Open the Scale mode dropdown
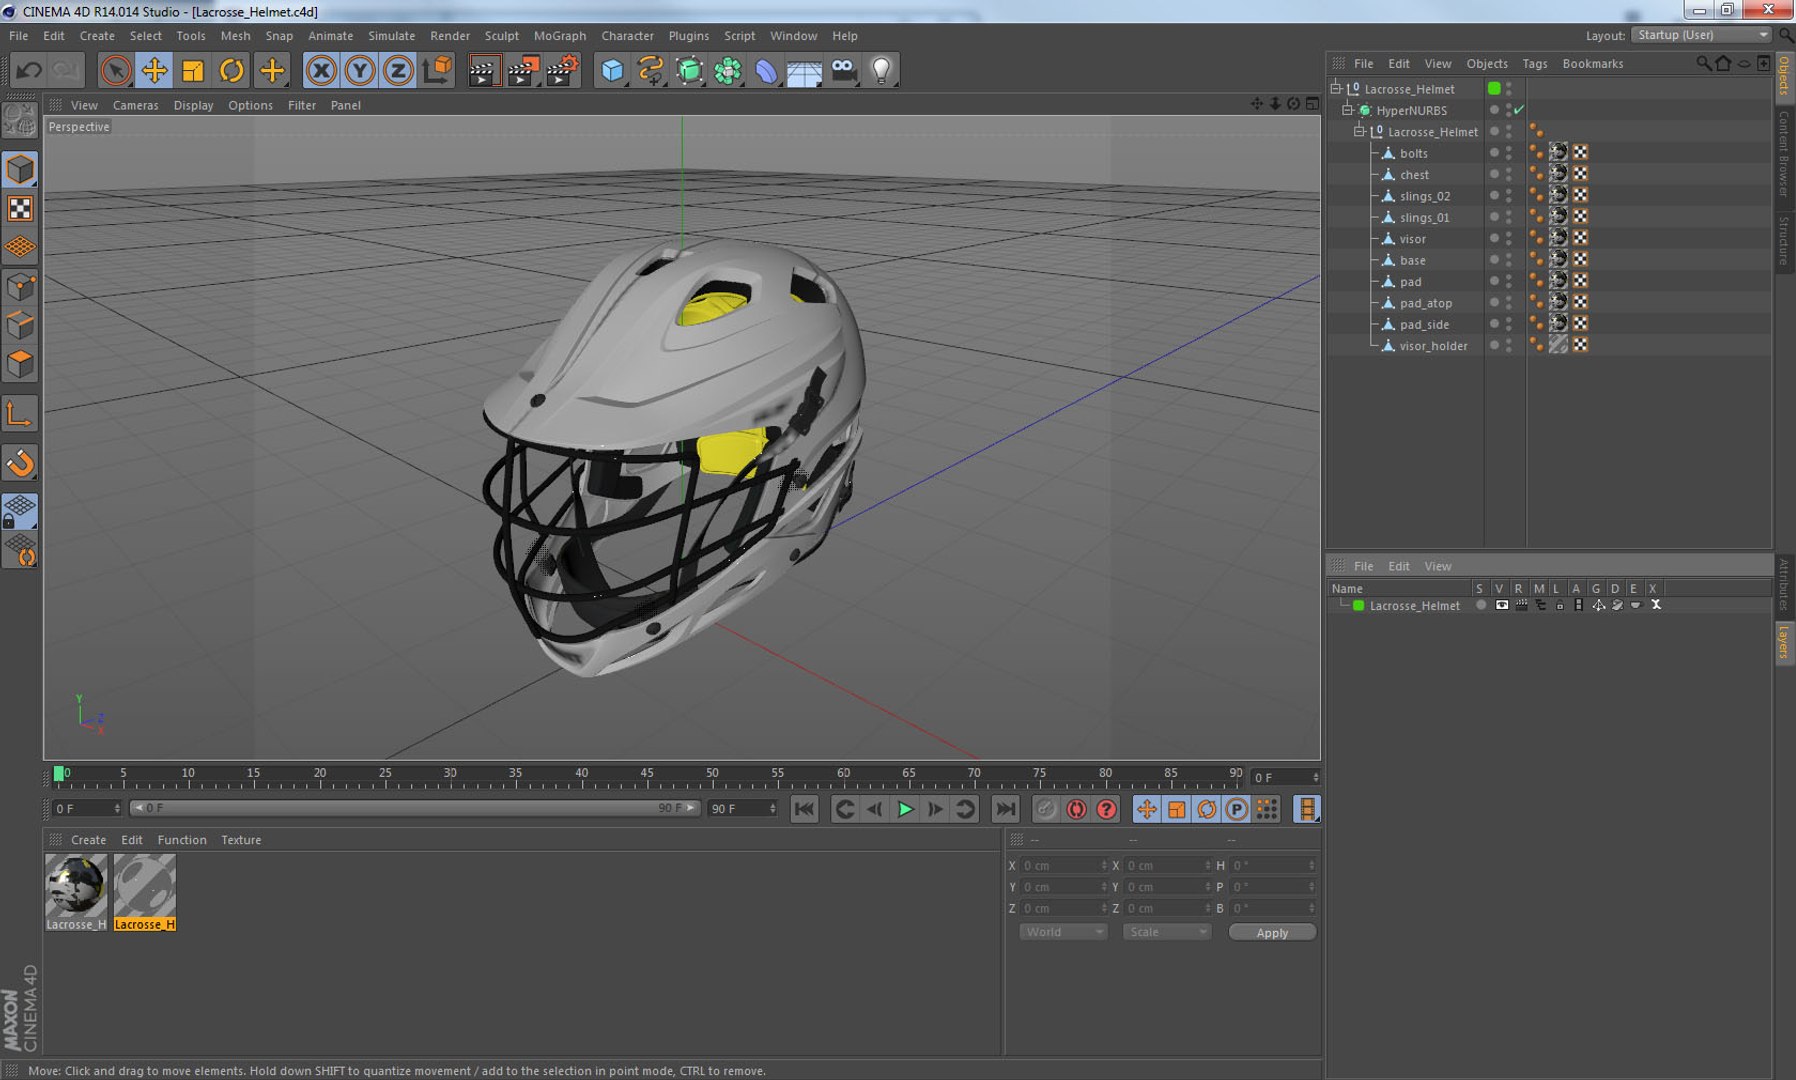 1167,932
